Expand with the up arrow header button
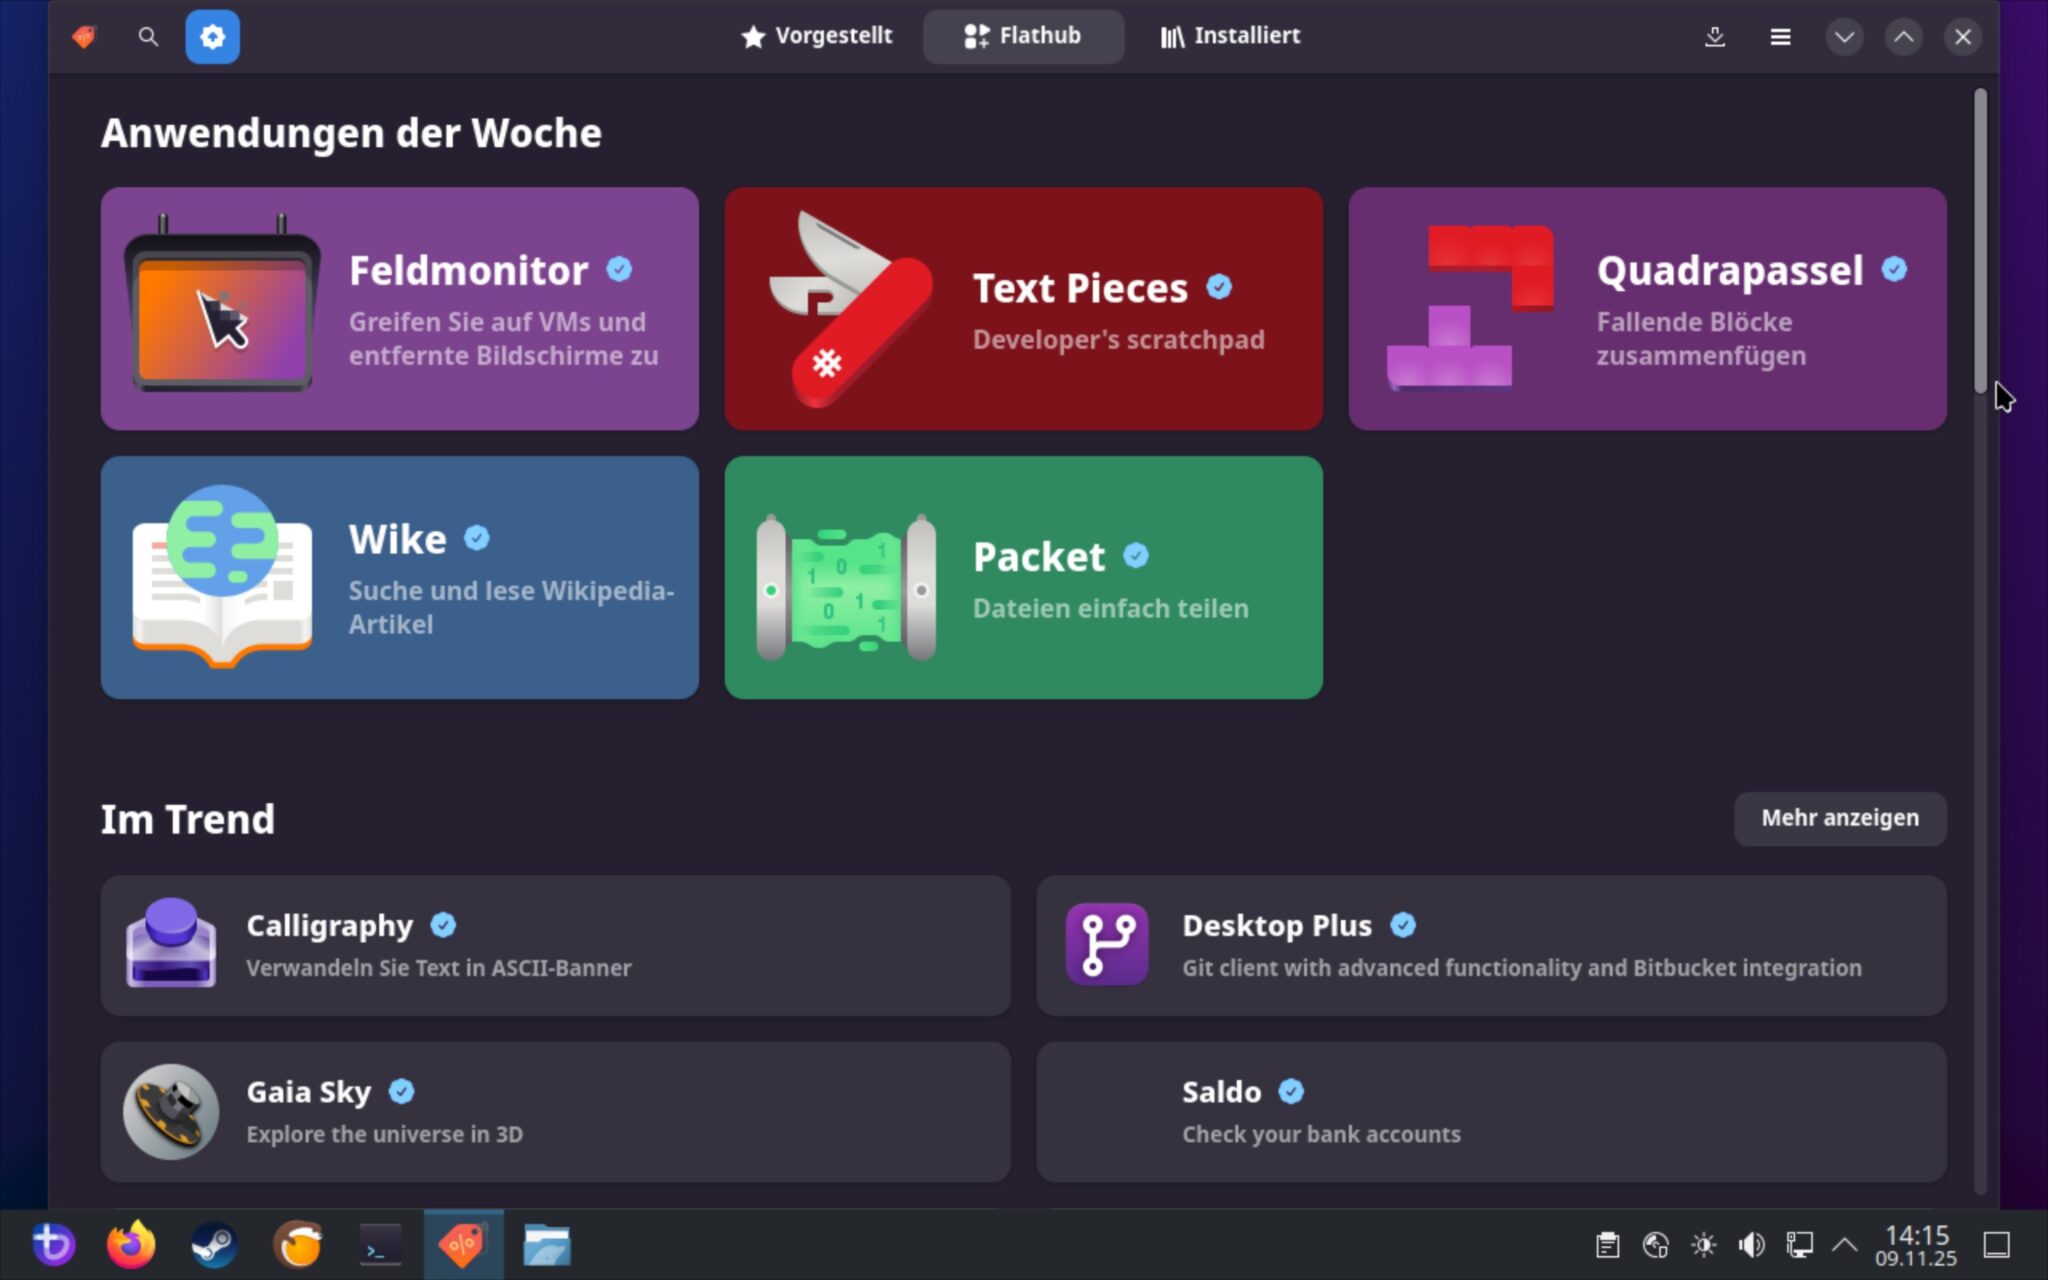Viewport: 2048px width, 1280px height. 1904,36
